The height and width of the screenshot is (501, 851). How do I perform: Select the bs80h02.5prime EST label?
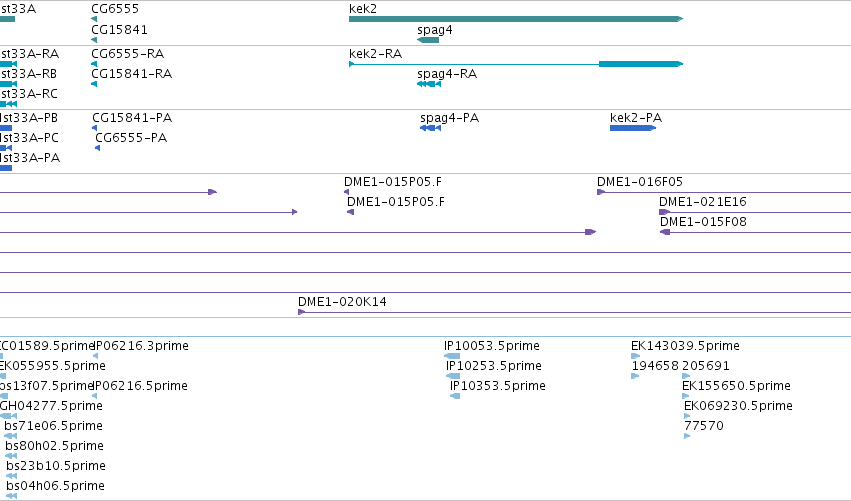[54, 446]
